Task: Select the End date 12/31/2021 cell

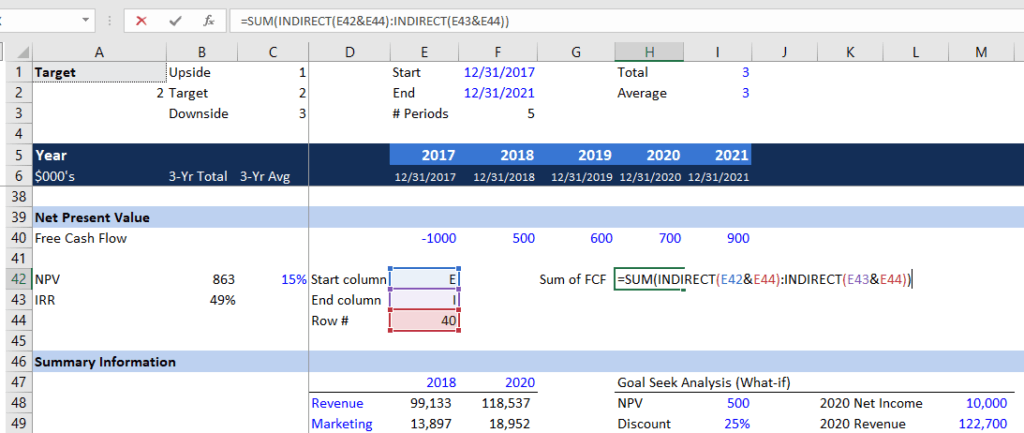Action: (498, 93)
